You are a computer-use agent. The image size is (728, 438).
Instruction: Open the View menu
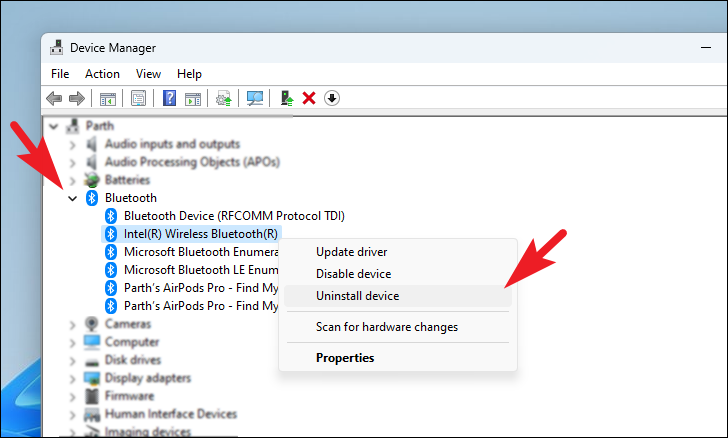[148, 74]
